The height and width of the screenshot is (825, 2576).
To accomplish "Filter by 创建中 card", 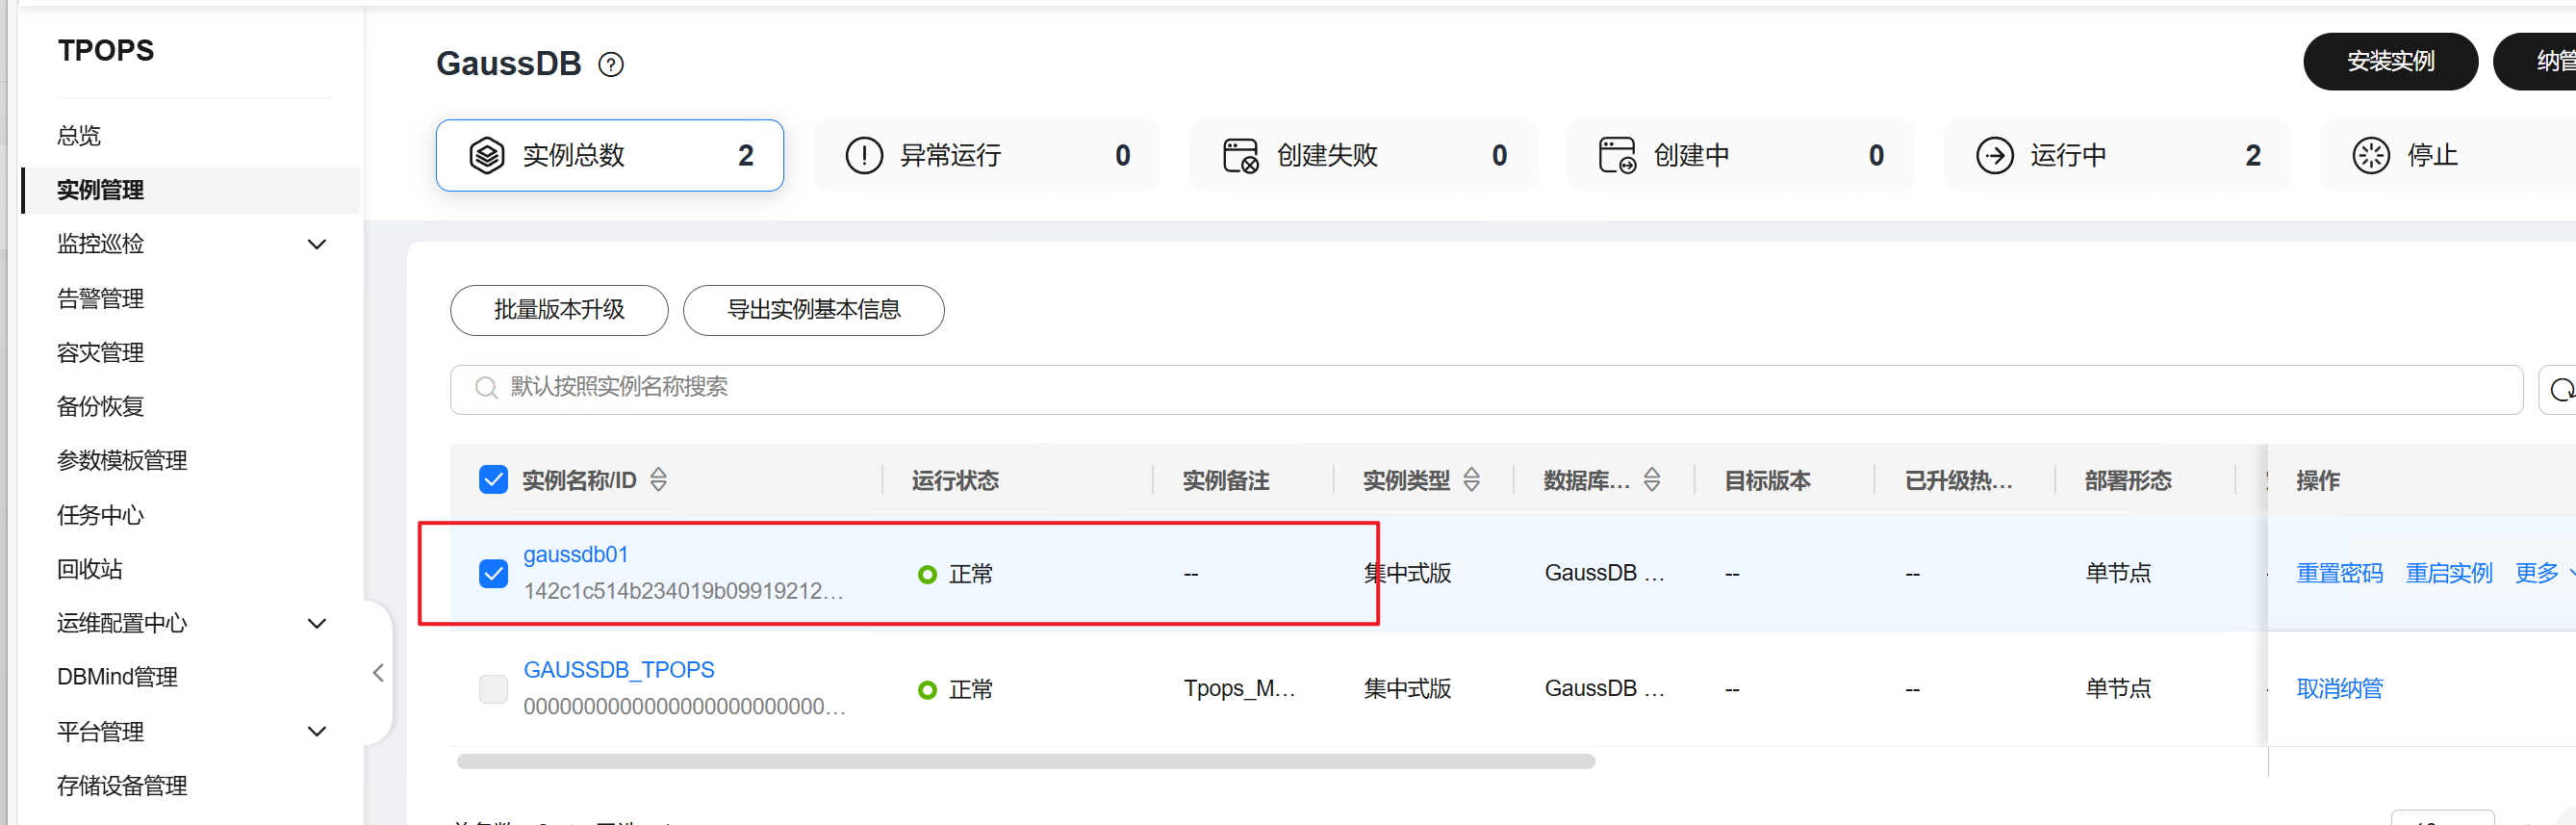I will tap(1740, 156).
